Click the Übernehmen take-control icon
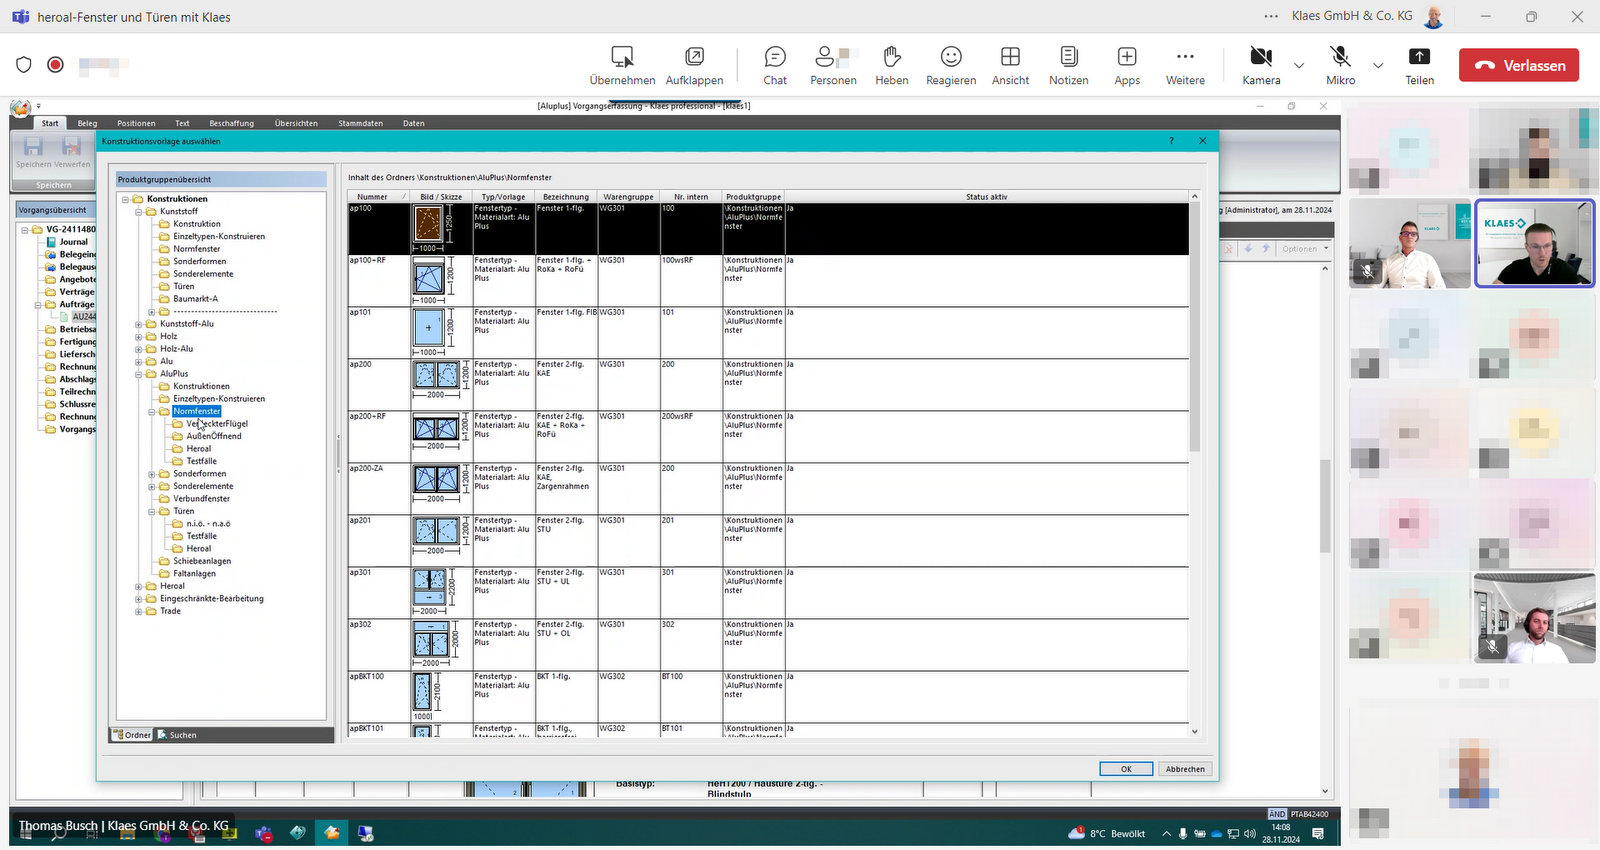This screenshot has width=1600, height=850. (622, 57)
